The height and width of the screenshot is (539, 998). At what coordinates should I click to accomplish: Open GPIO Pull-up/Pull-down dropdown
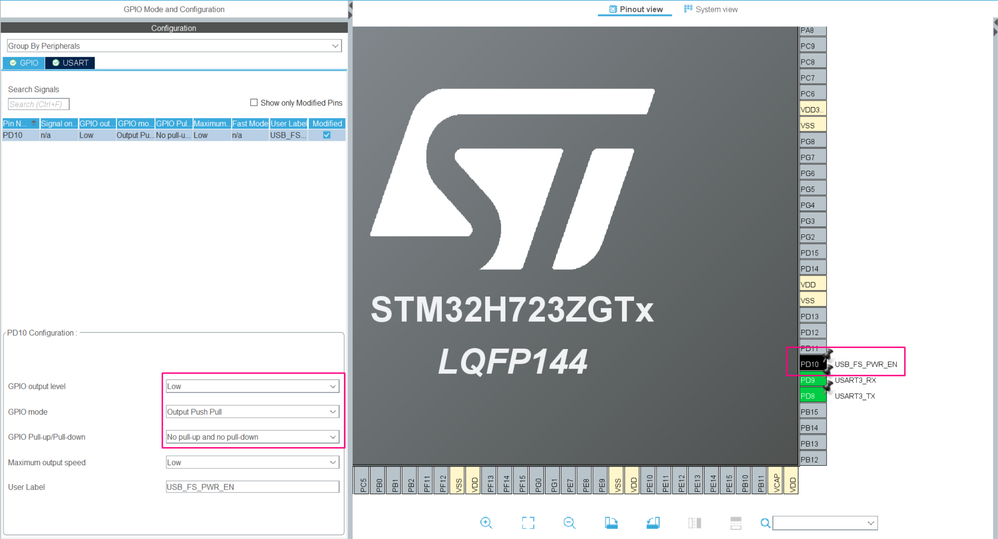(x=252, y=437)
